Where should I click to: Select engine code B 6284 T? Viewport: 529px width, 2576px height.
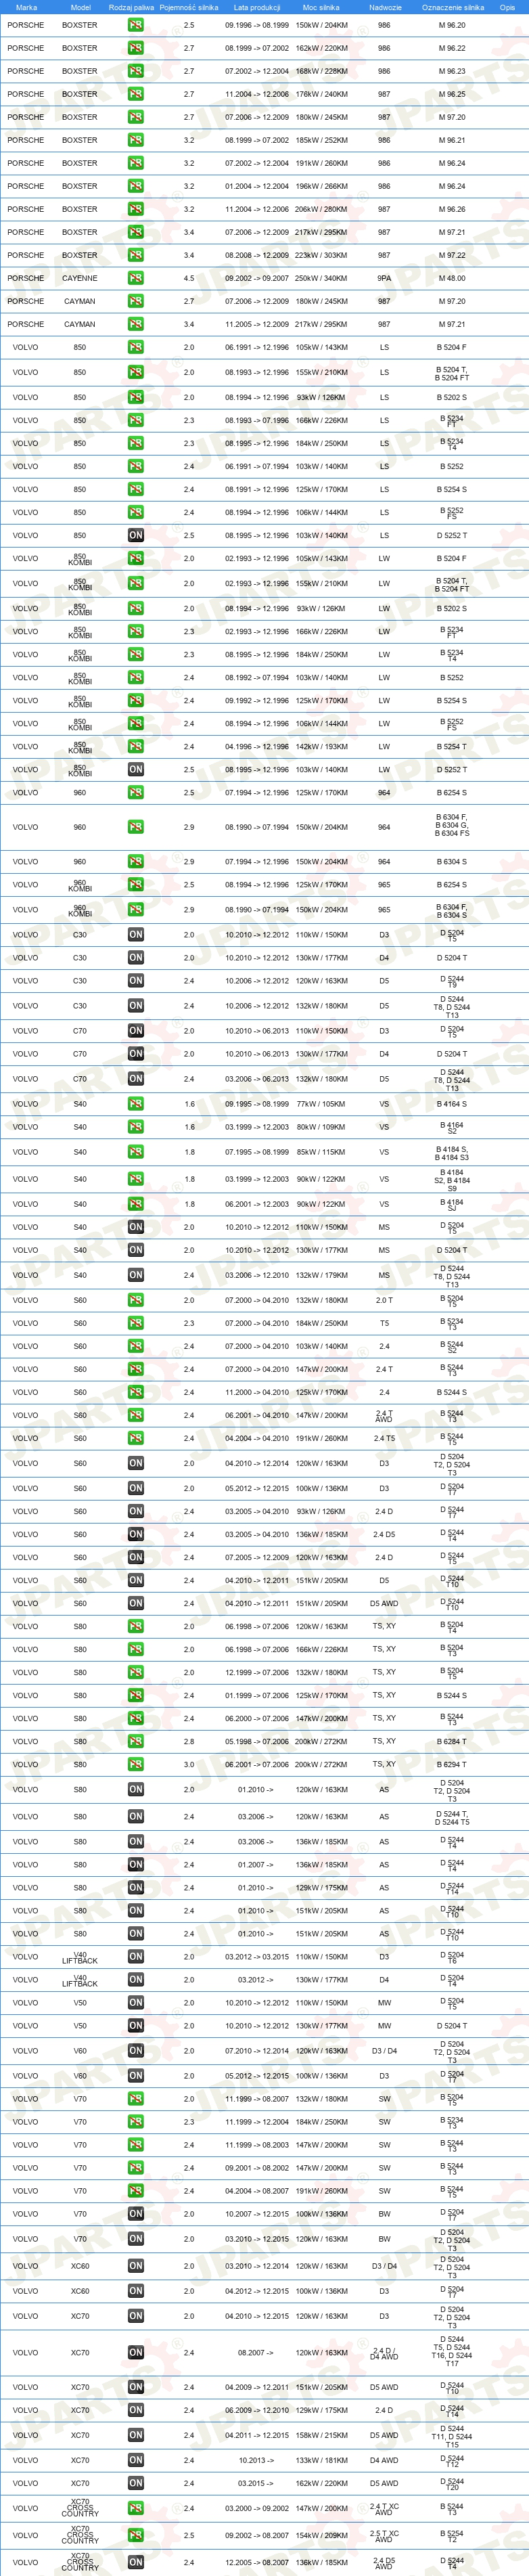(x=452, y=1741)
